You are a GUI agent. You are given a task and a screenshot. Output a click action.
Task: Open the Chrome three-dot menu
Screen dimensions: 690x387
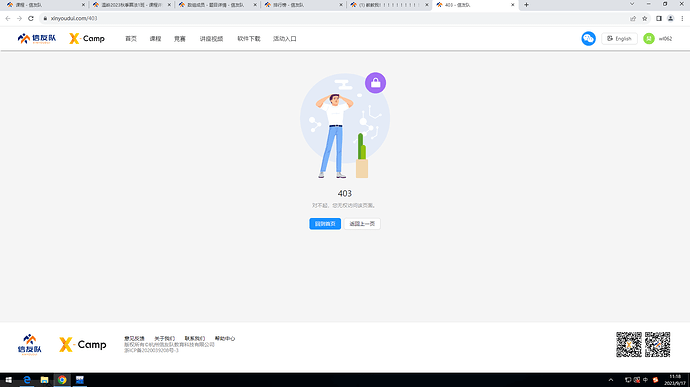pyautogui.click(x=682, y=18)
